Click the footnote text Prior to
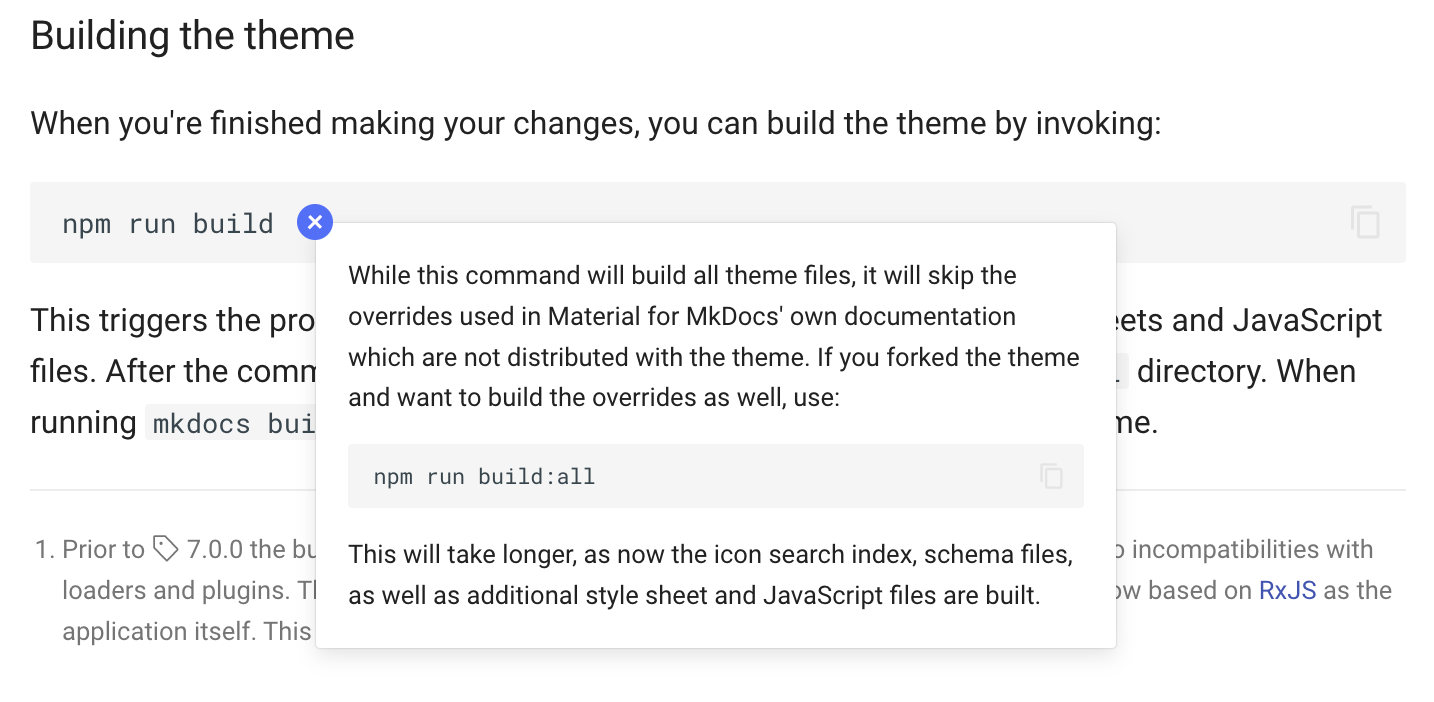 point(104,549)
